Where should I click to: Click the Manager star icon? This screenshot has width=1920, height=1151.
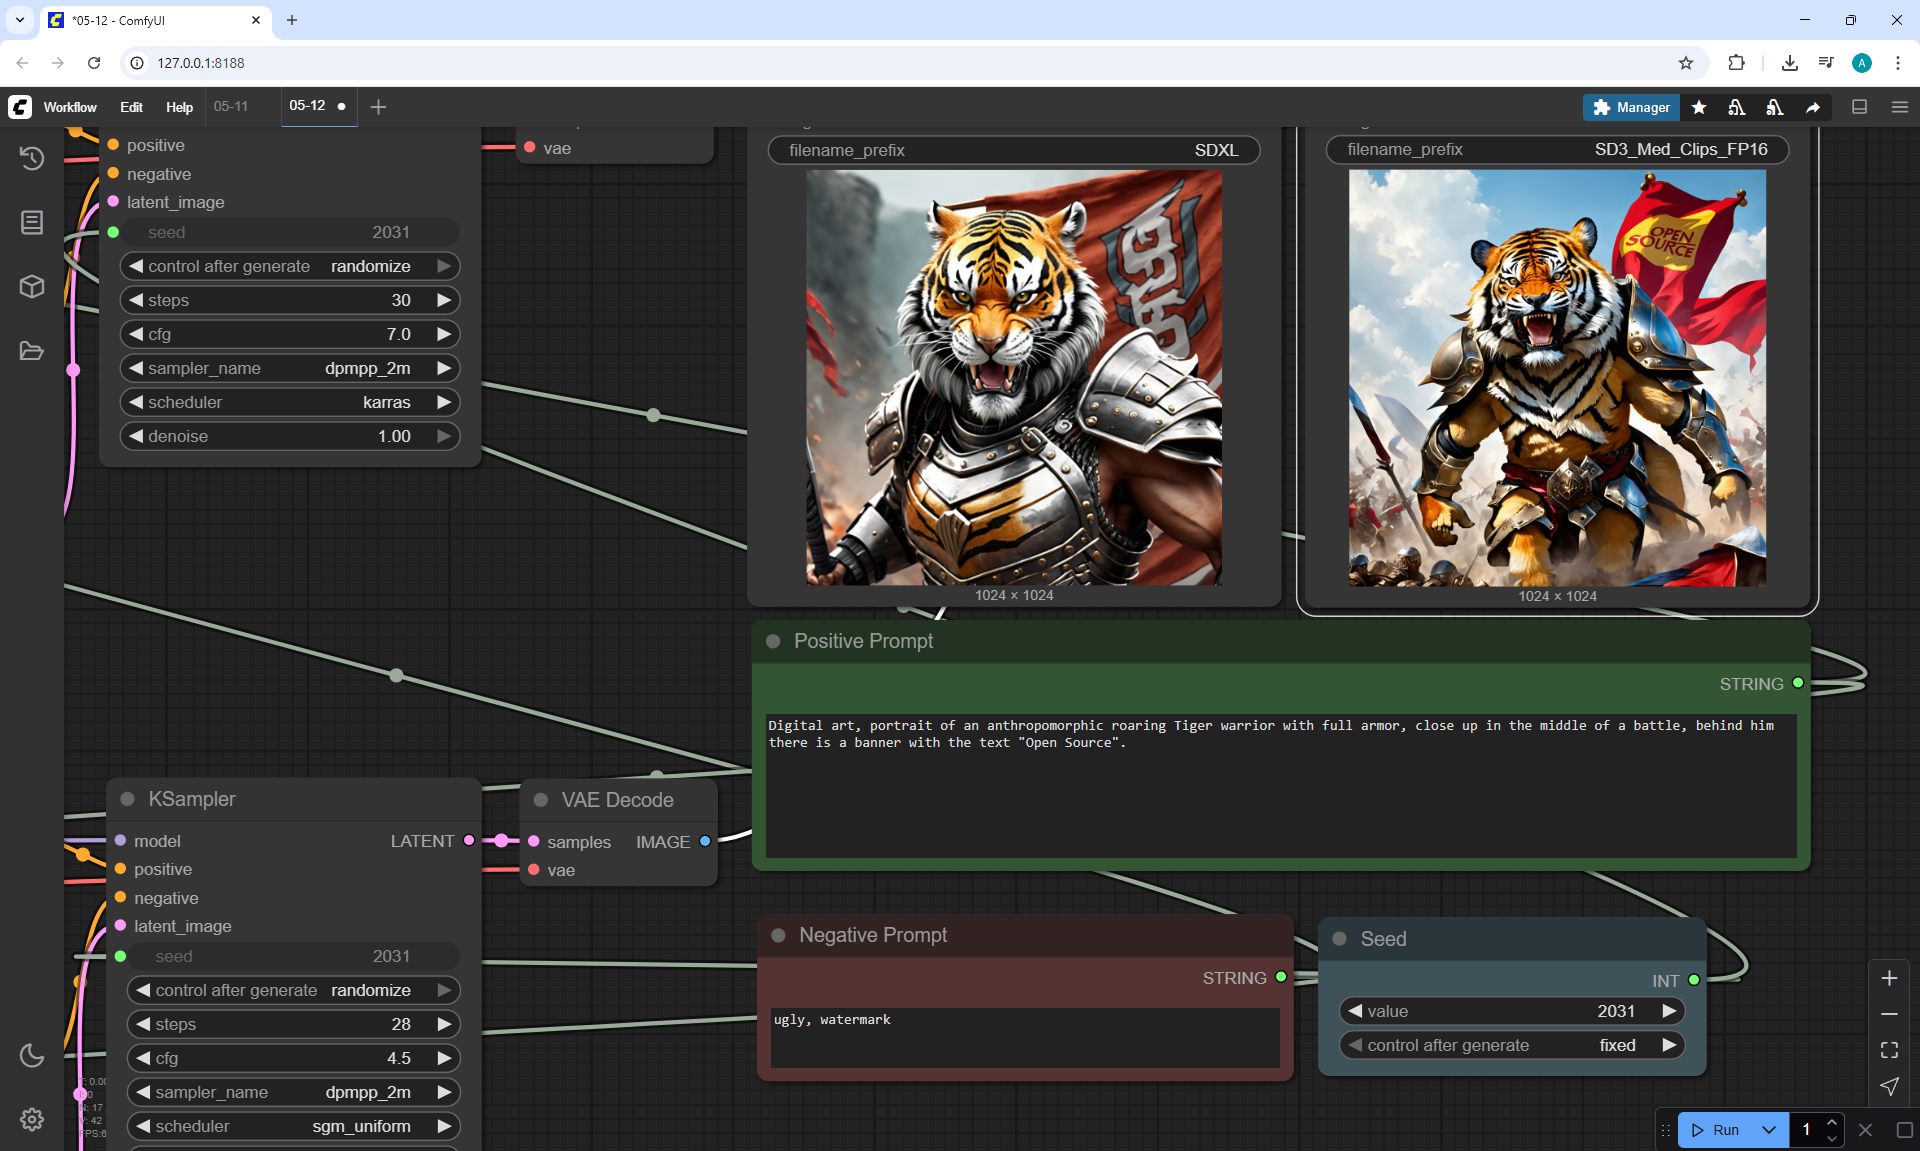click(1699, 107)
